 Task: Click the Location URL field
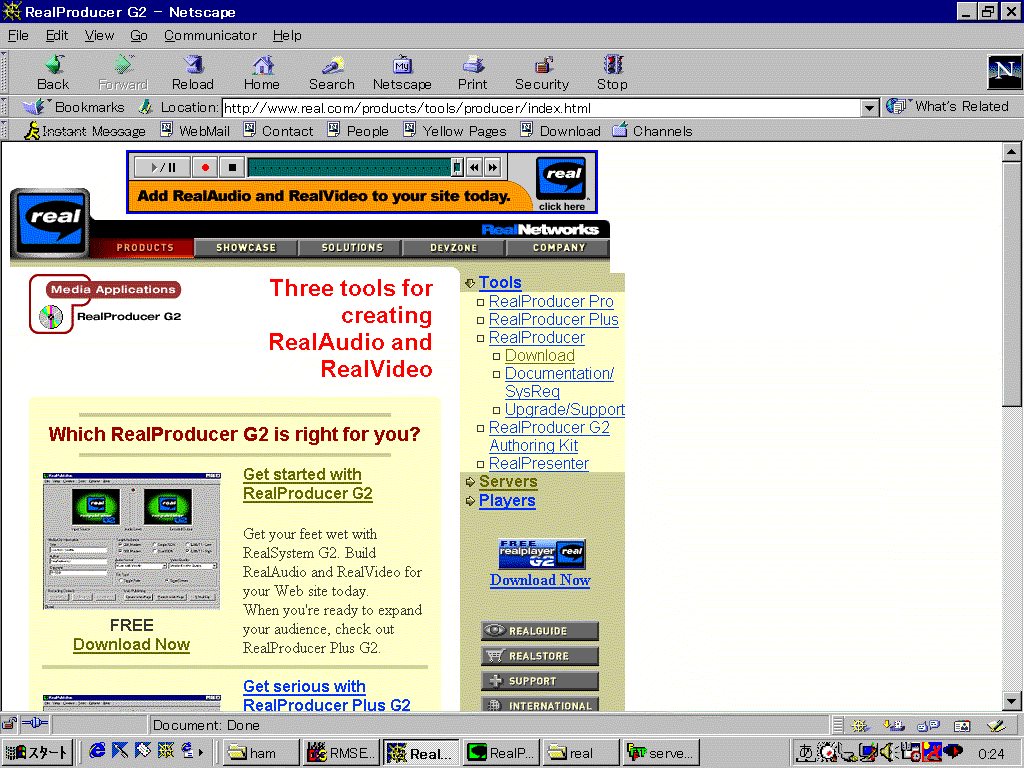(541, 108)
